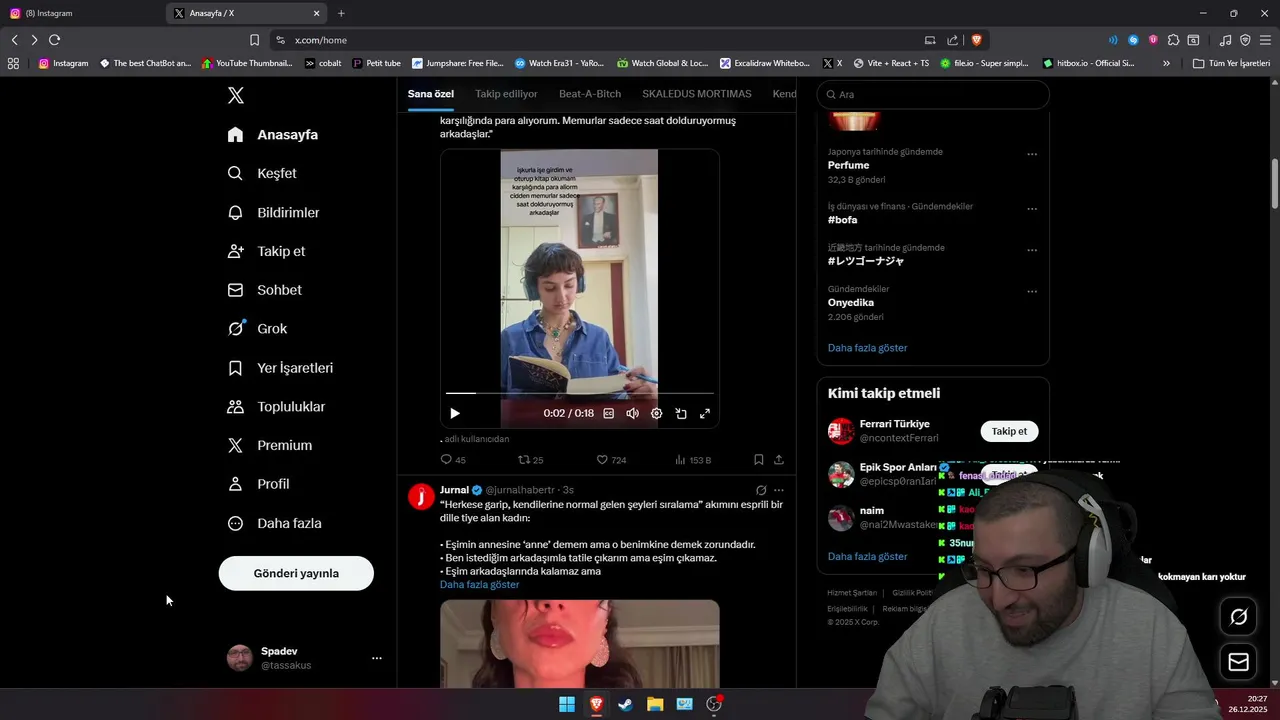Open Keşfet explore page
The image size is (1280, 720).
point(263,173)
